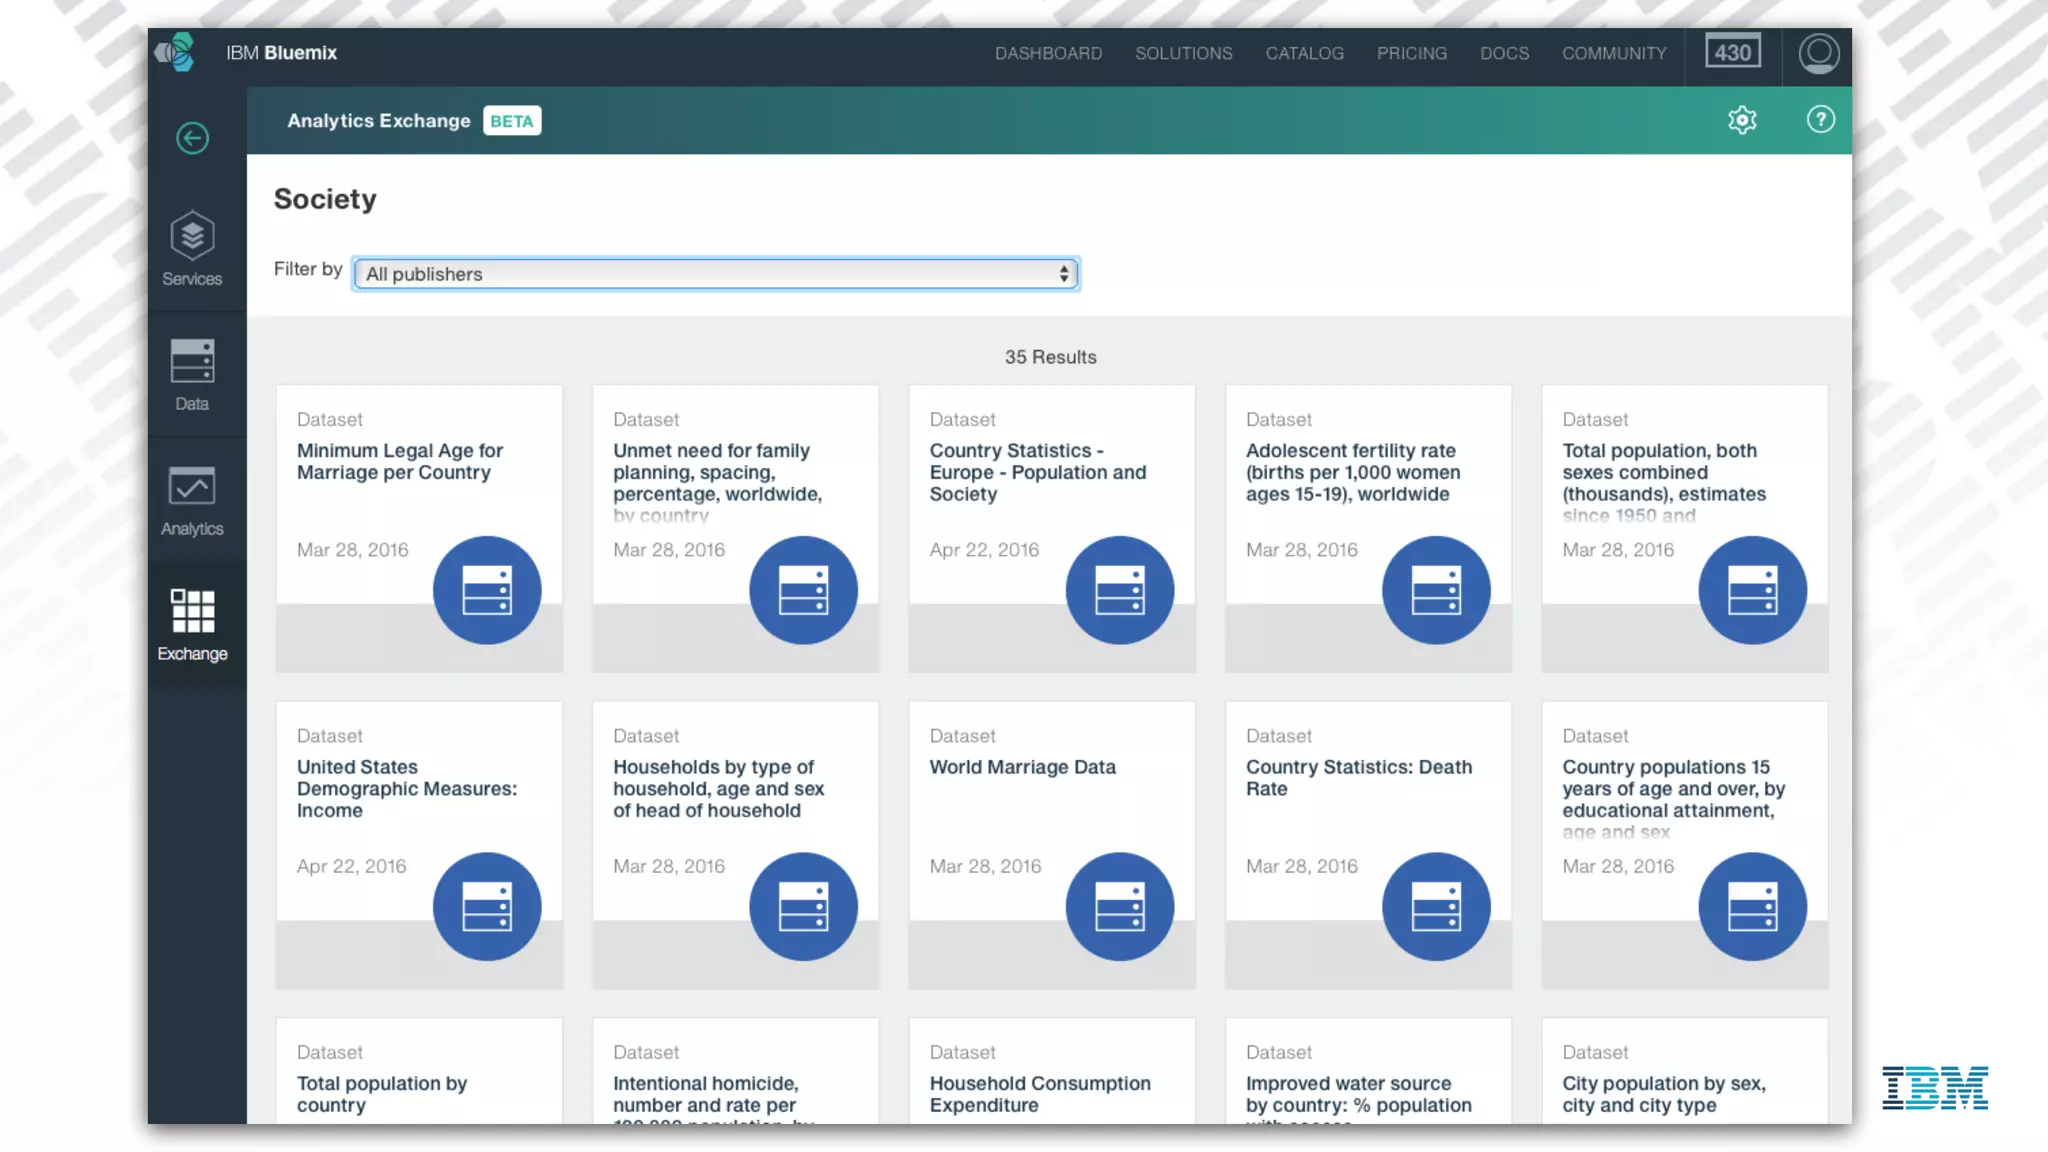Go to Analytics in the sidebar

click(x=192, y=500)
